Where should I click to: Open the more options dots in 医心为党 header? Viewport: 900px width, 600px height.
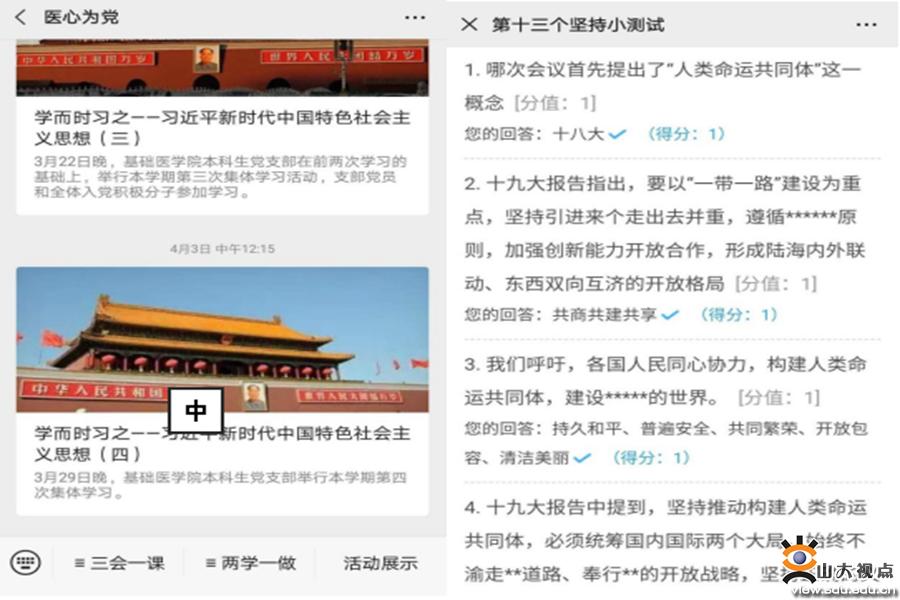pyautogui.click(x=414, y=18)
